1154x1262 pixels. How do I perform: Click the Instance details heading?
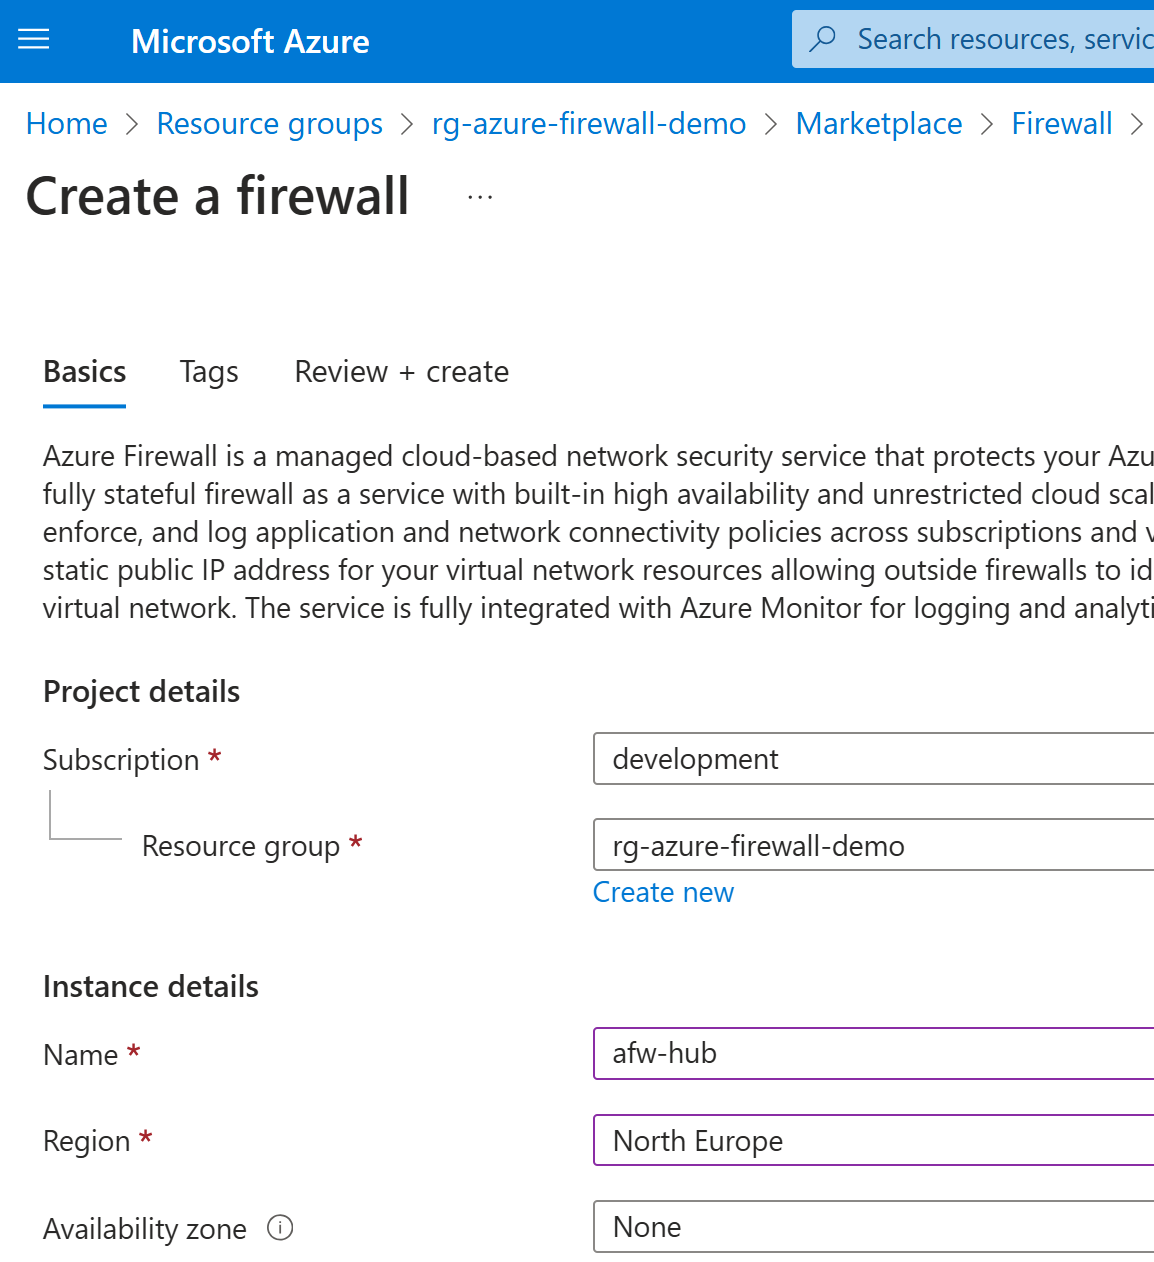[151, 987]
